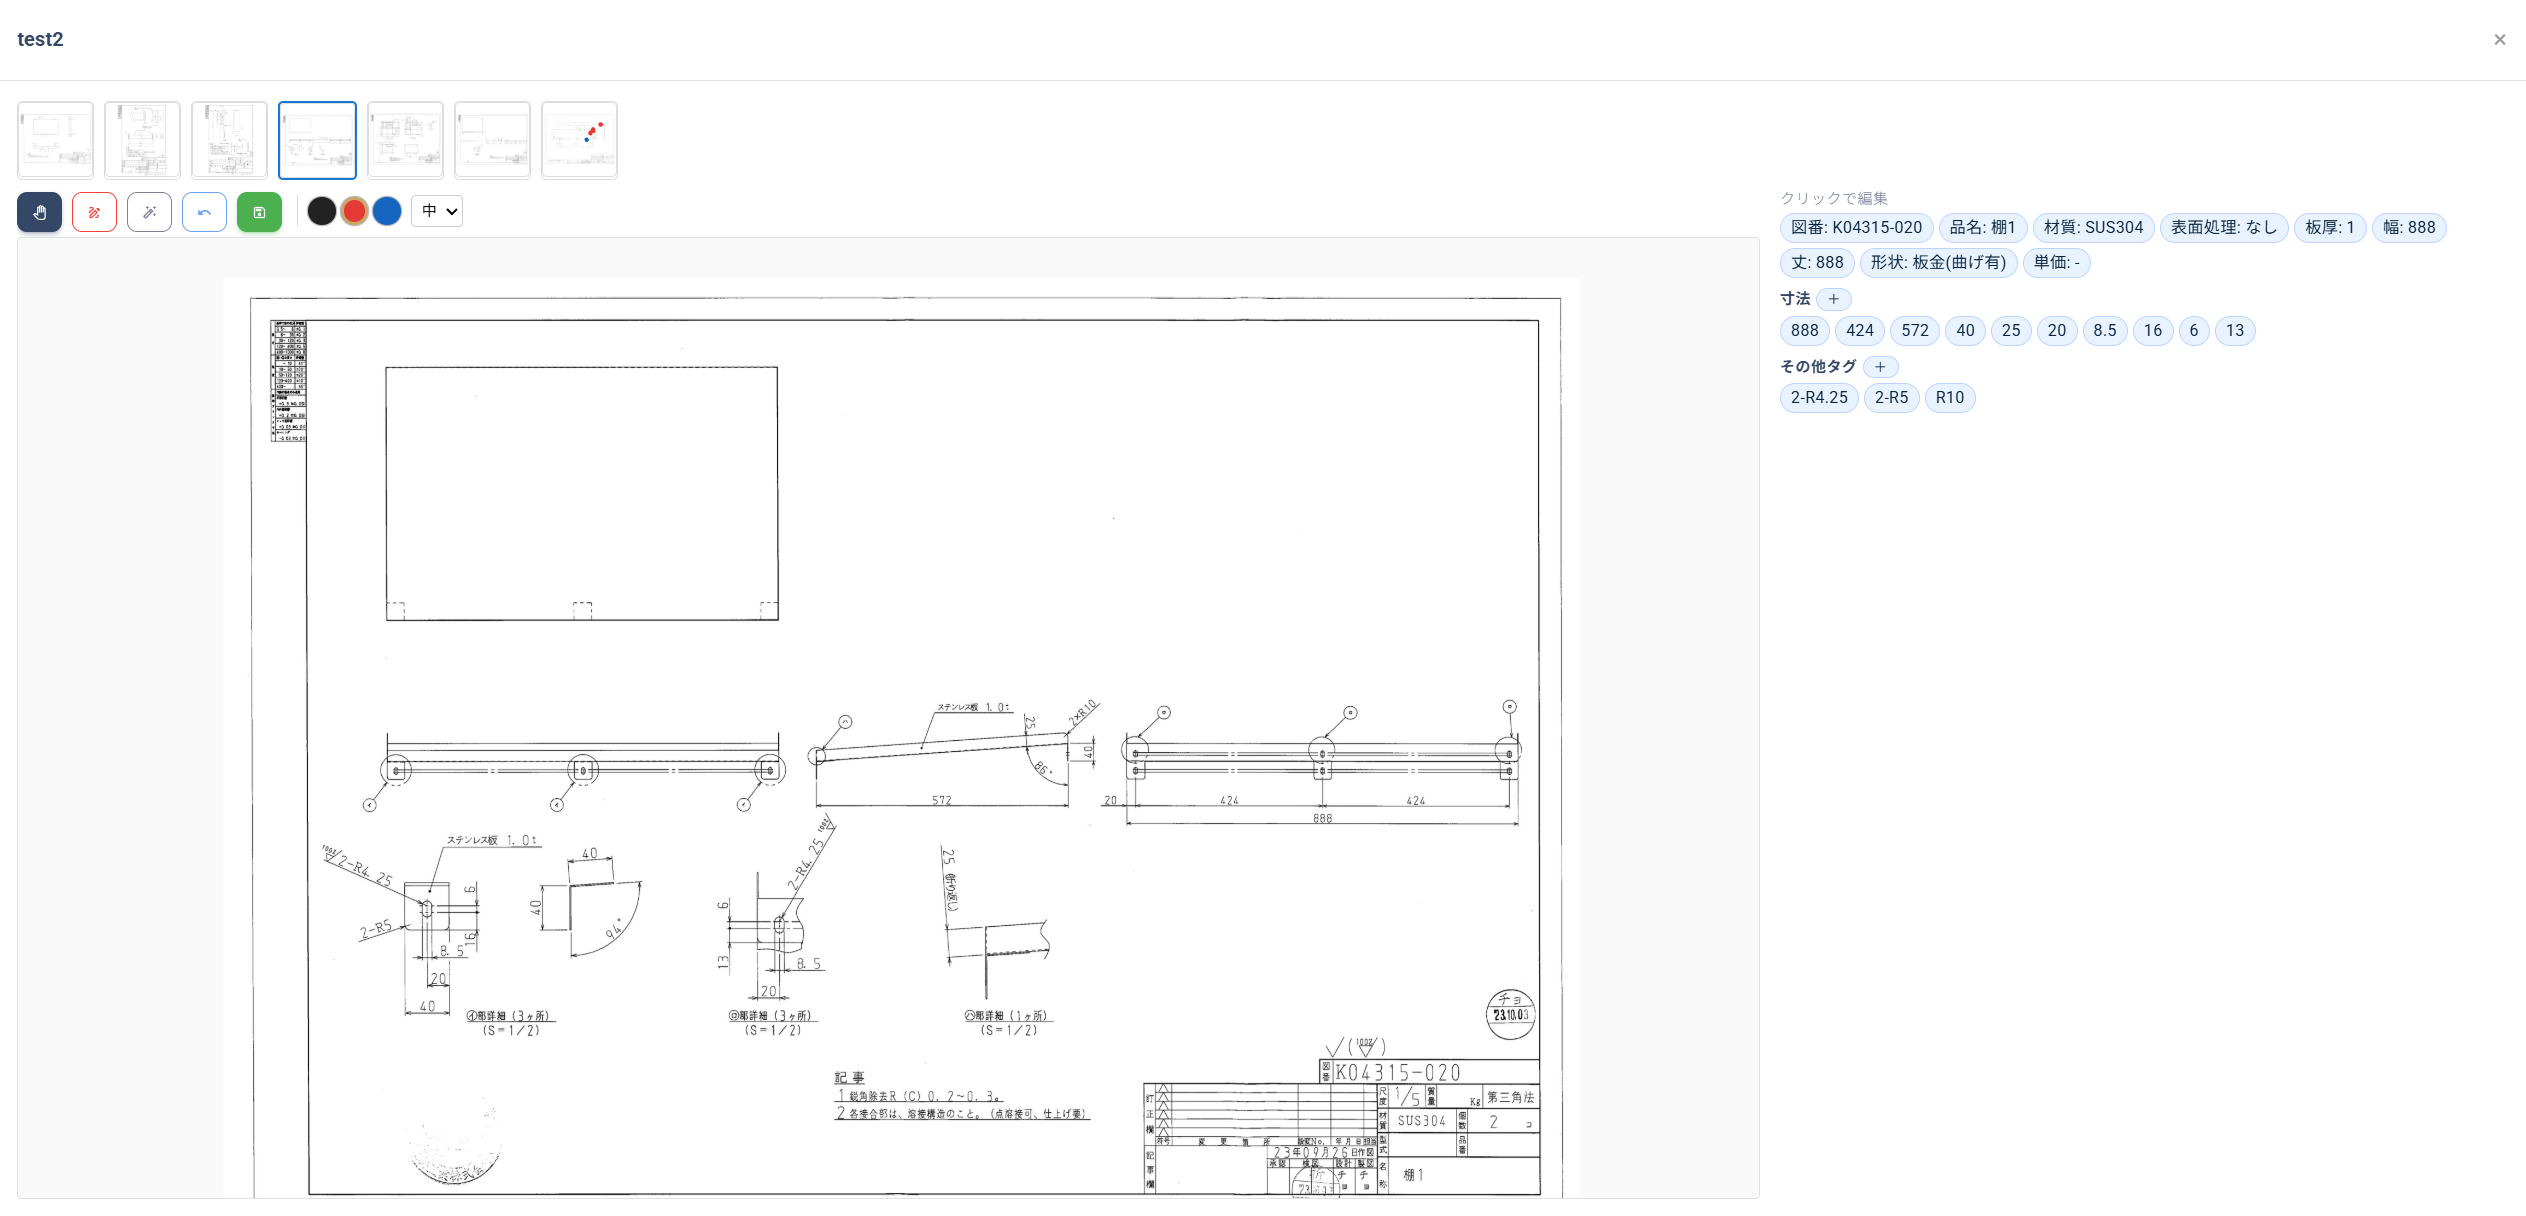Add a new その他タグ with plus
2526x1216 pixels.
tap(1880, 367)
